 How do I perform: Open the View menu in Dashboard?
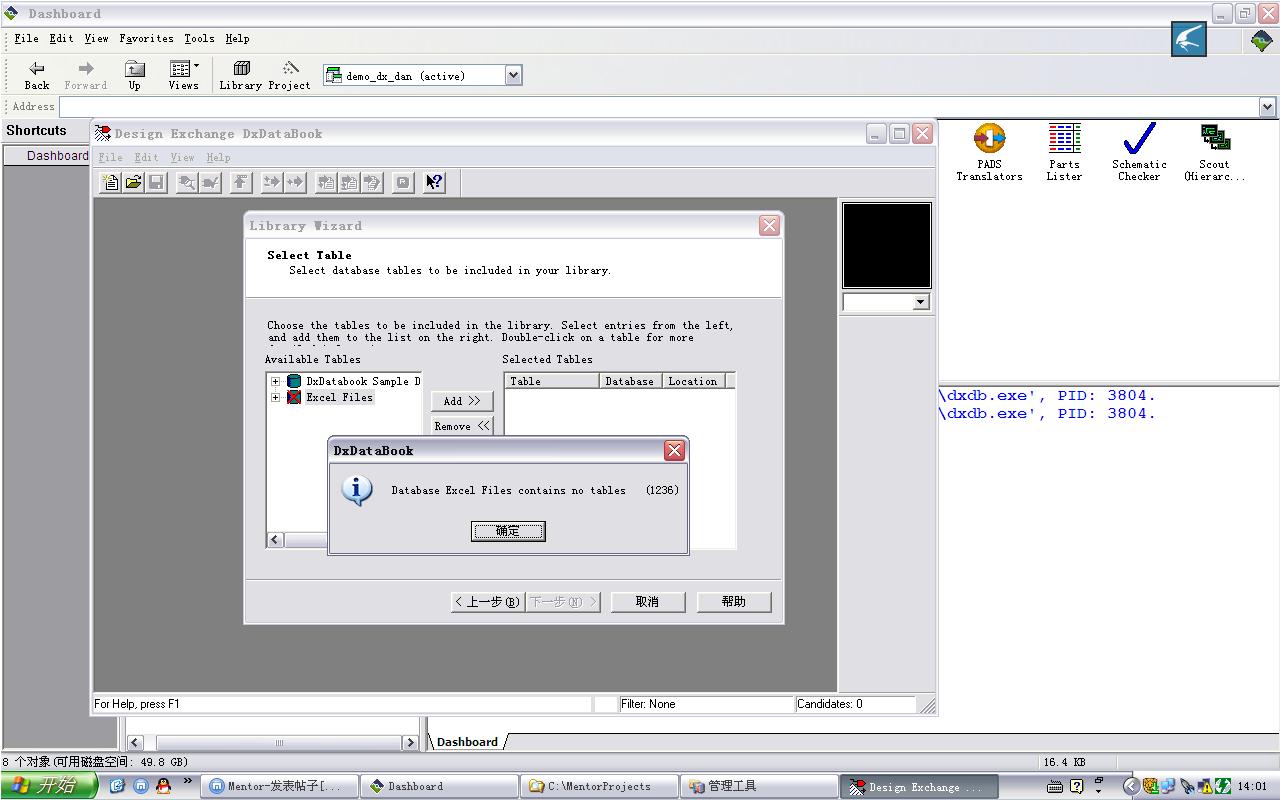tap(96, 38)
